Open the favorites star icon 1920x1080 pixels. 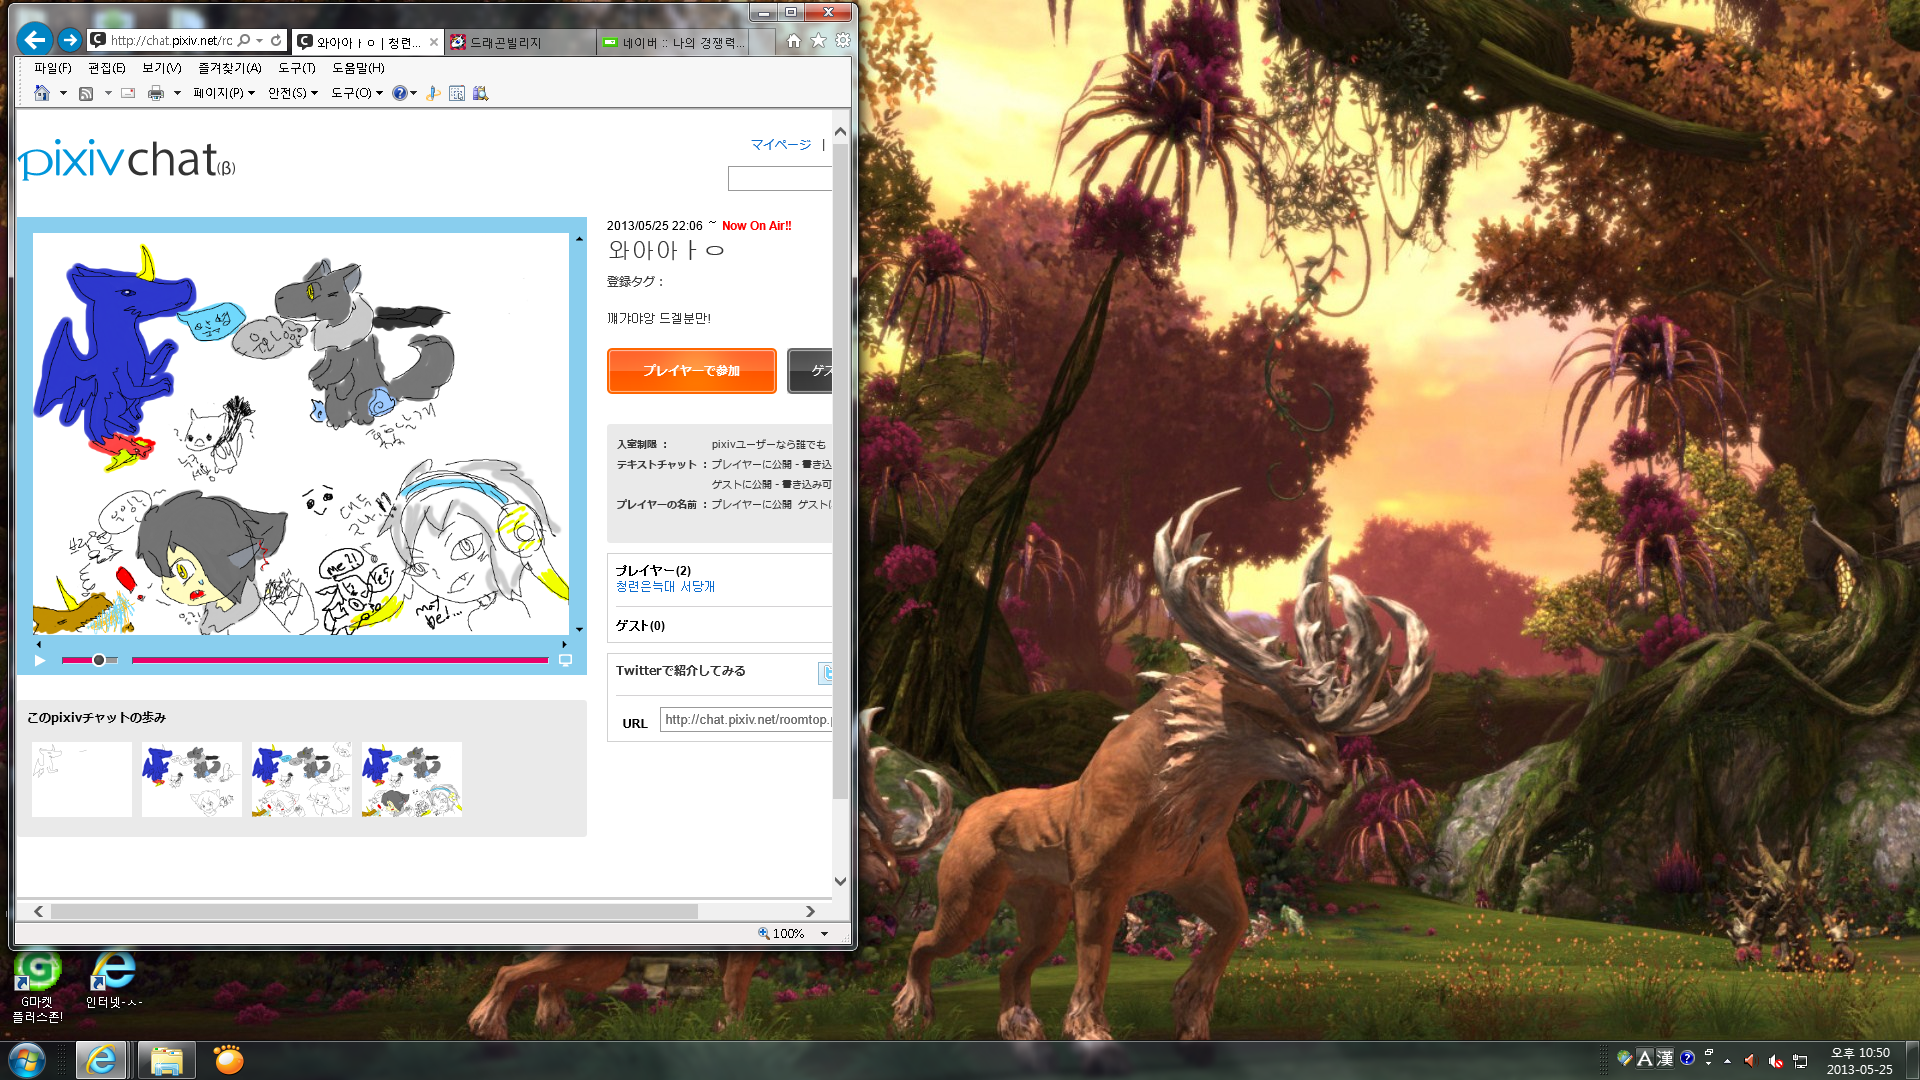(x=818, y=41)
